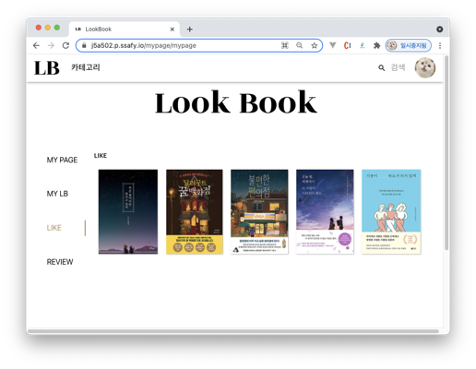476x369 pixels.
Task: Select MY PAGE in the sidebar
Action: (x=62, y=160)
